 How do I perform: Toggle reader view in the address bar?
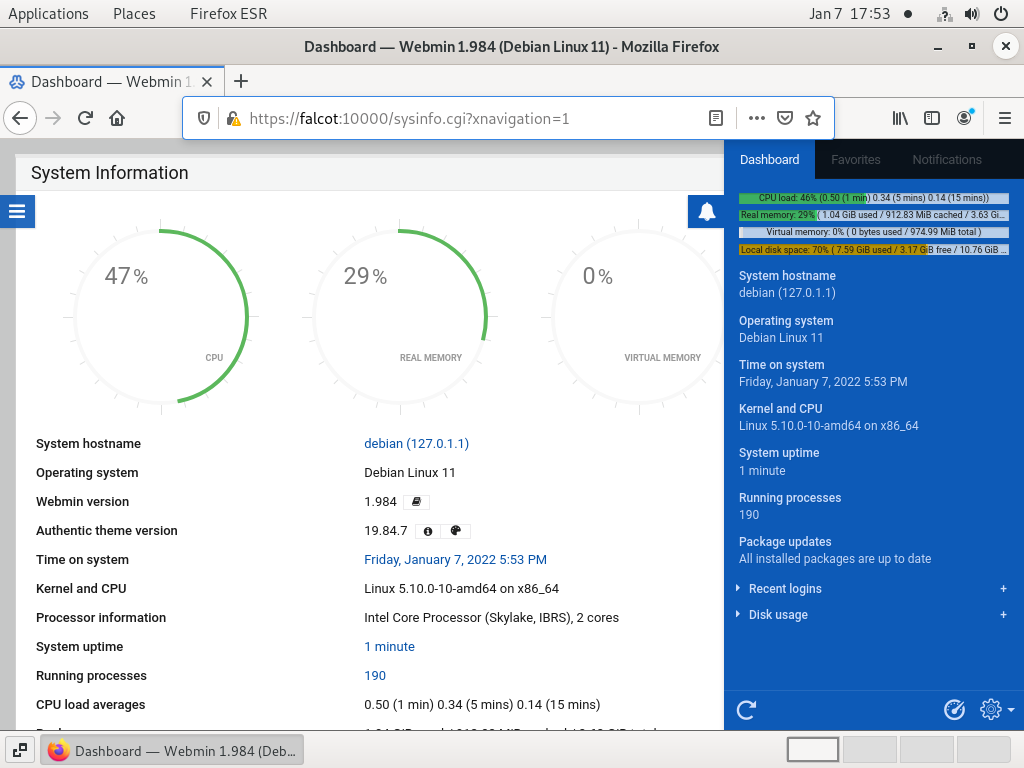coord(715,117)
